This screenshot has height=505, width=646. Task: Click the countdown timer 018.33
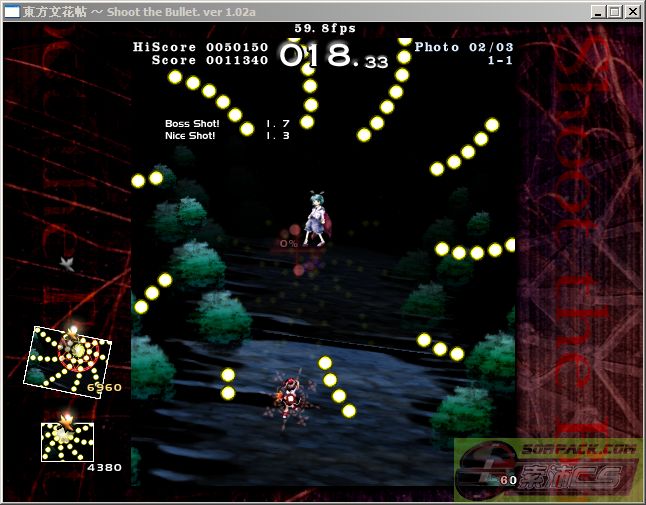click(334, 55)
